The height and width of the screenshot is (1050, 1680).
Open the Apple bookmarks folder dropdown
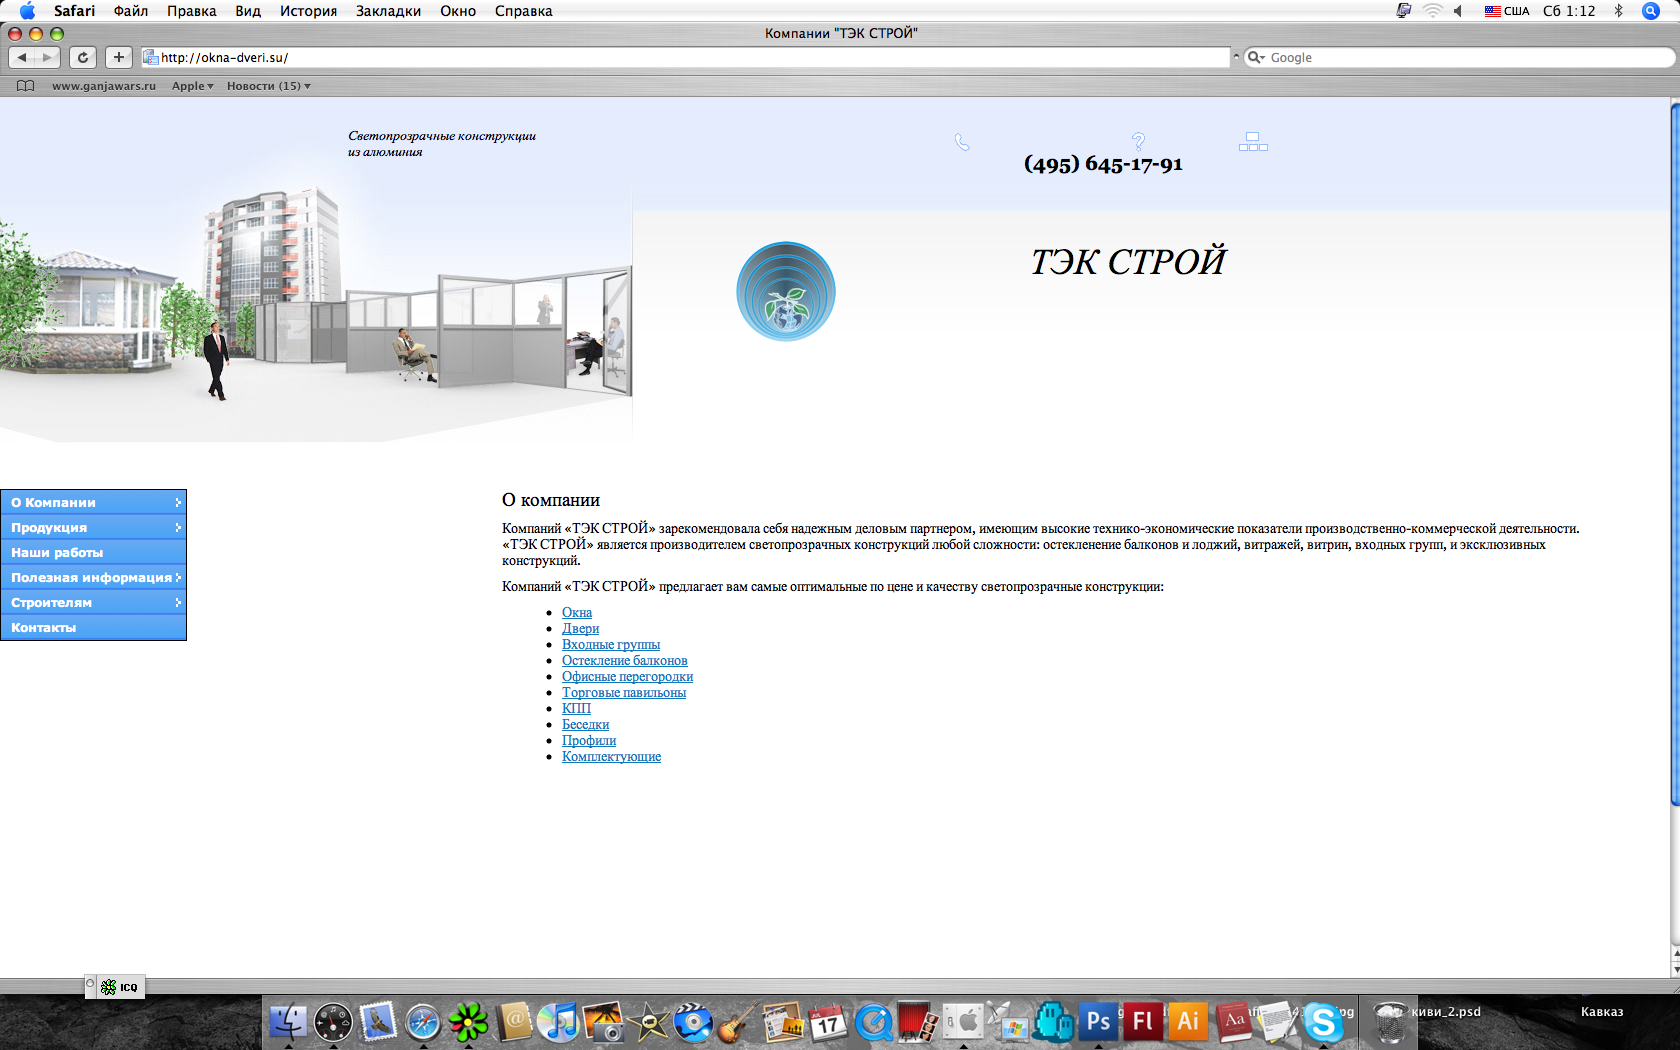pyautogui.click(x=193, y=86)
